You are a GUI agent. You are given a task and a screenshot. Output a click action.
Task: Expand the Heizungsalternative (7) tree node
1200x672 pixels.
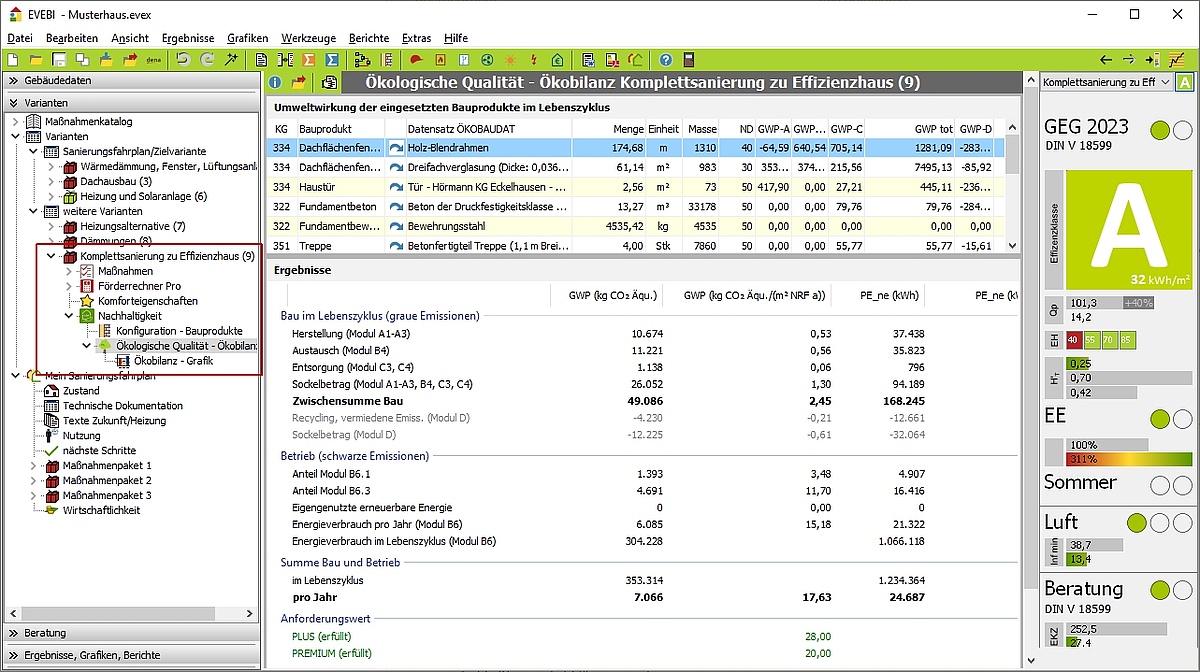(x=52, y=227)
